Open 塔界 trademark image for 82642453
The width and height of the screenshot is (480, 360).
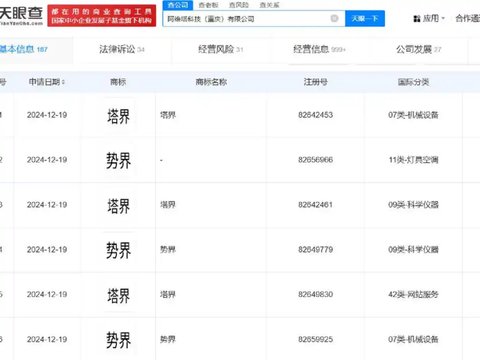coord(118,116)
